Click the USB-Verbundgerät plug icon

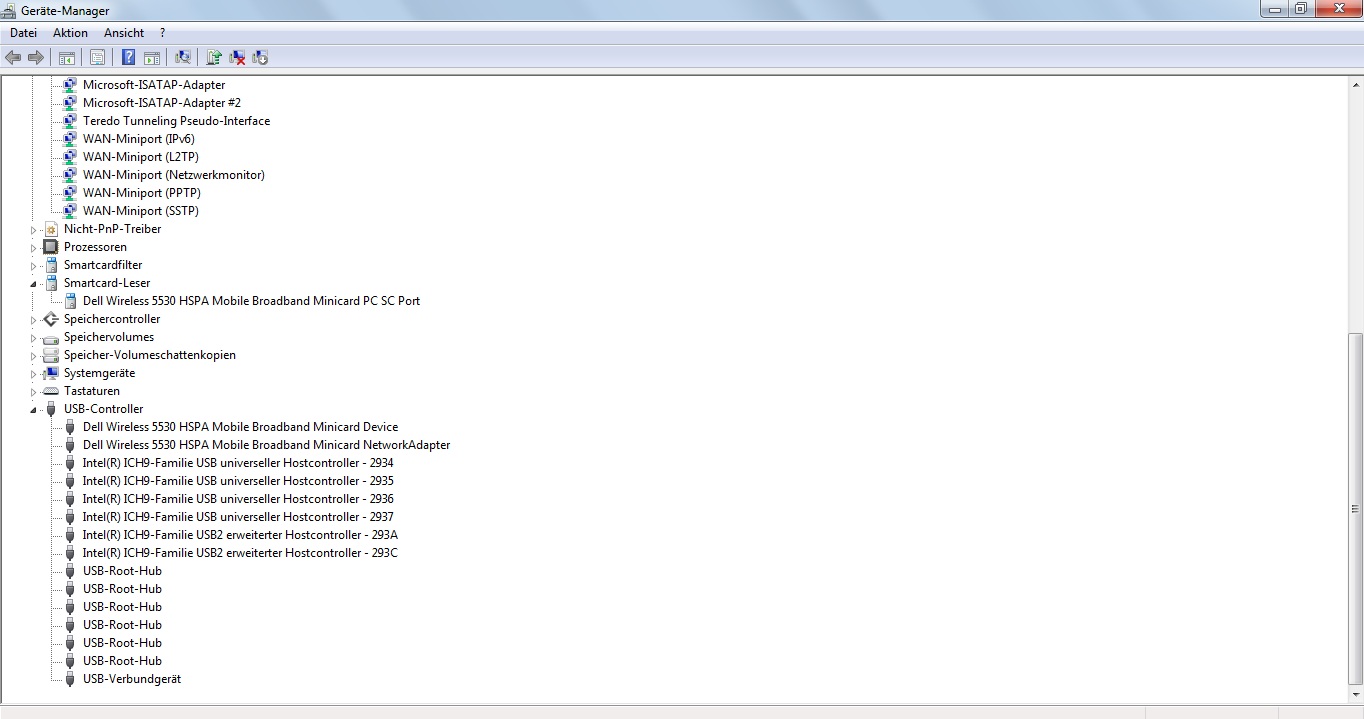tap(70, 678)
